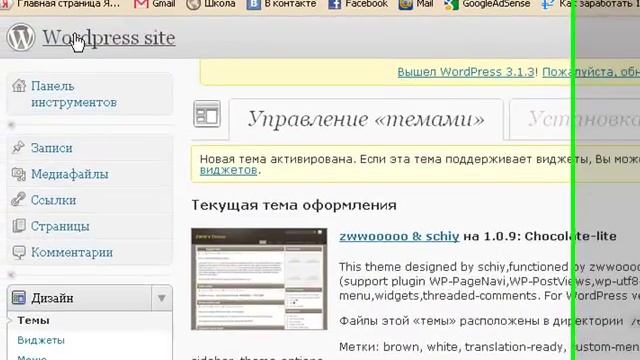Click the GoogleAdSense favicon icon
640x360 pixels.
[x=451, y=4]
